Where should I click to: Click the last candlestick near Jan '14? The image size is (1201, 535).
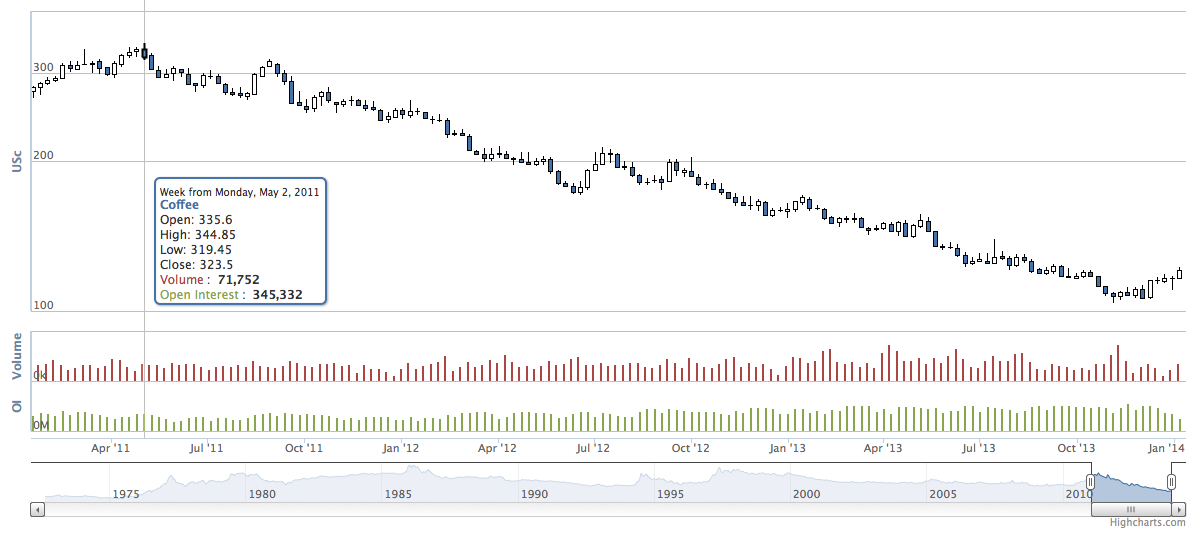[x=1180, y=273]
